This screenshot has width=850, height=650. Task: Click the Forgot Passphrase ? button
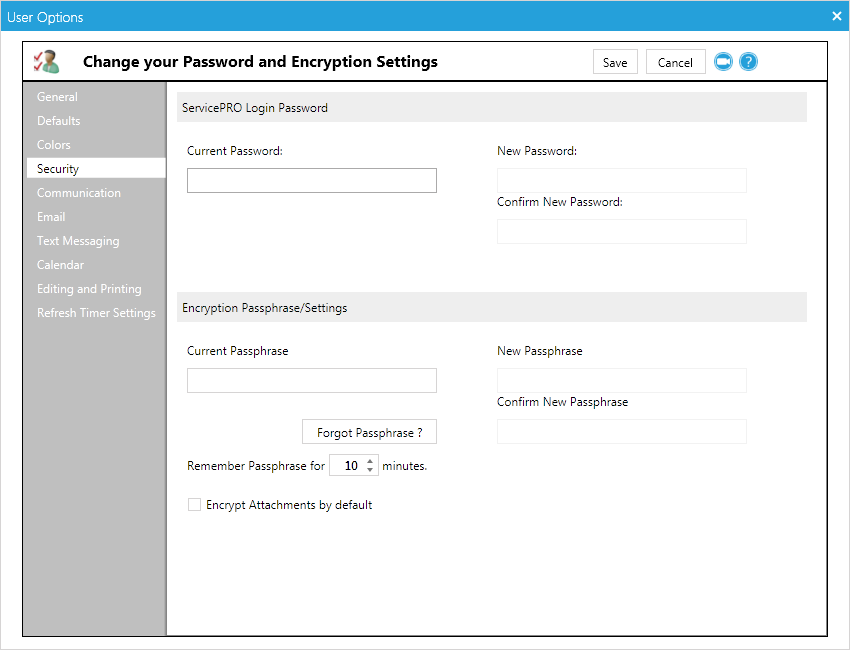pyautogui.click(x=369, y=432)
